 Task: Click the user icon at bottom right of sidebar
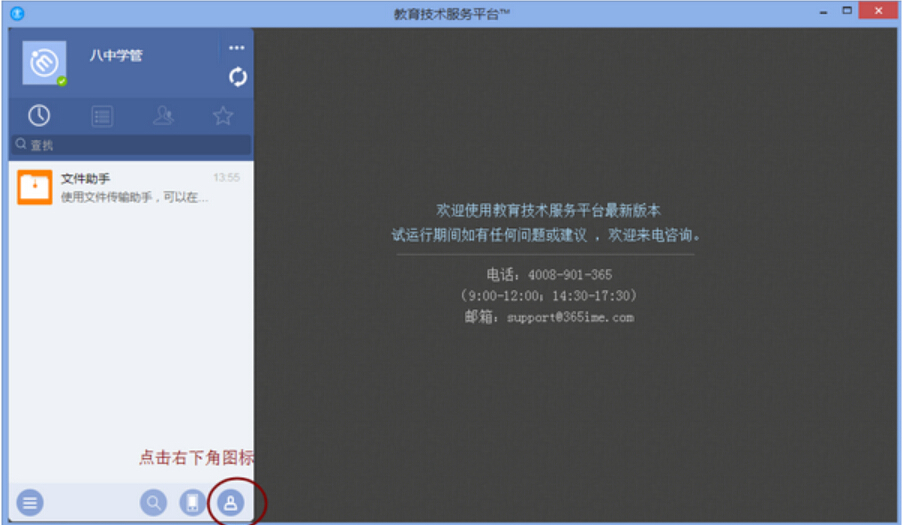click(229, 503)
